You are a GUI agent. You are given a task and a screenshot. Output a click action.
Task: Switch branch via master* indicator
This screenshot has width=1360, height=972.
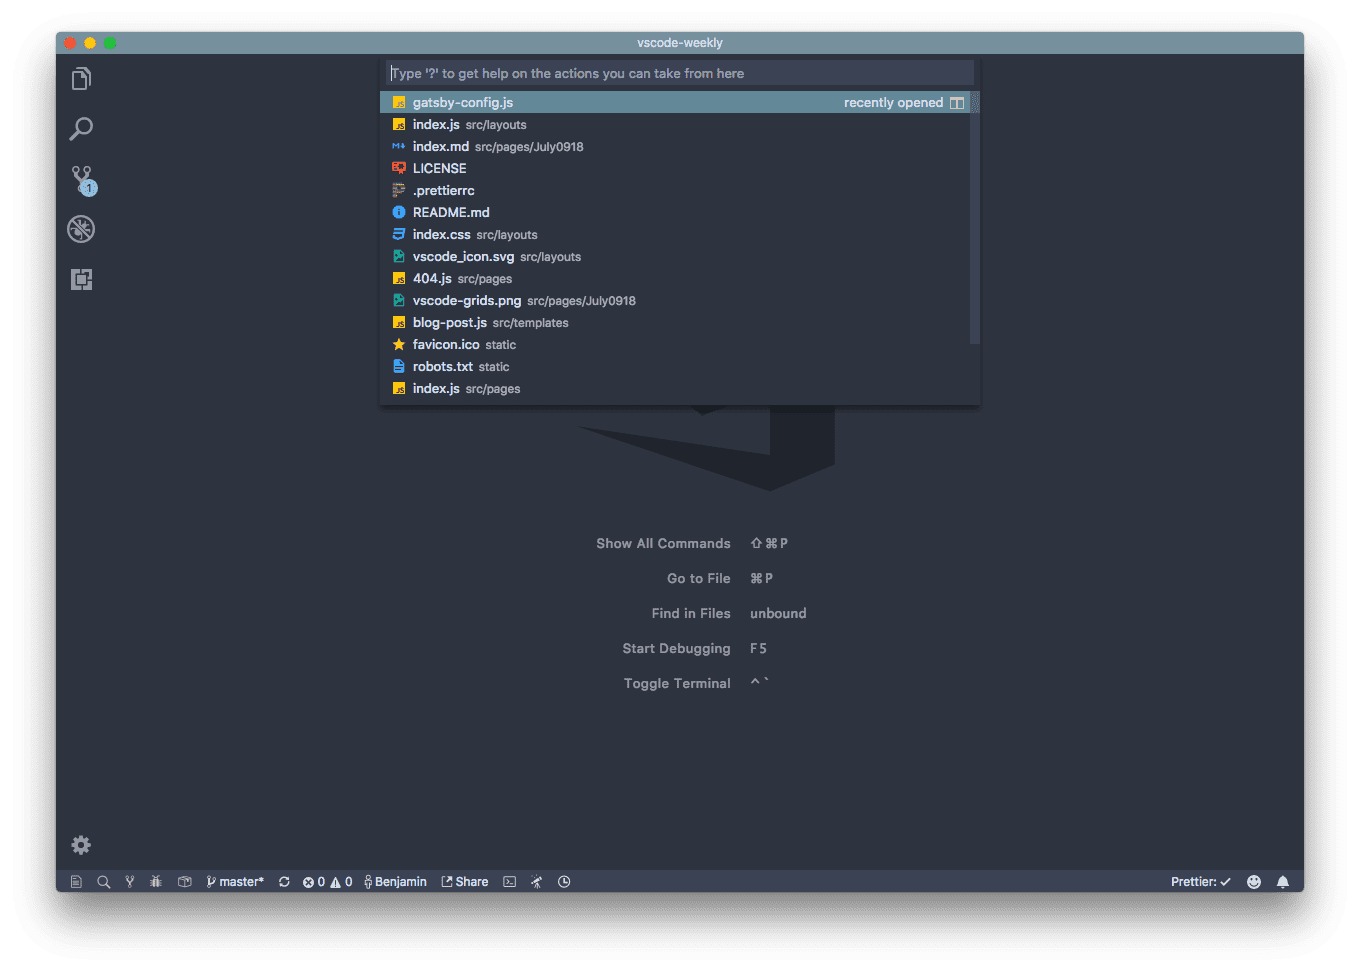pyautogui.click(x=236, y=882)
